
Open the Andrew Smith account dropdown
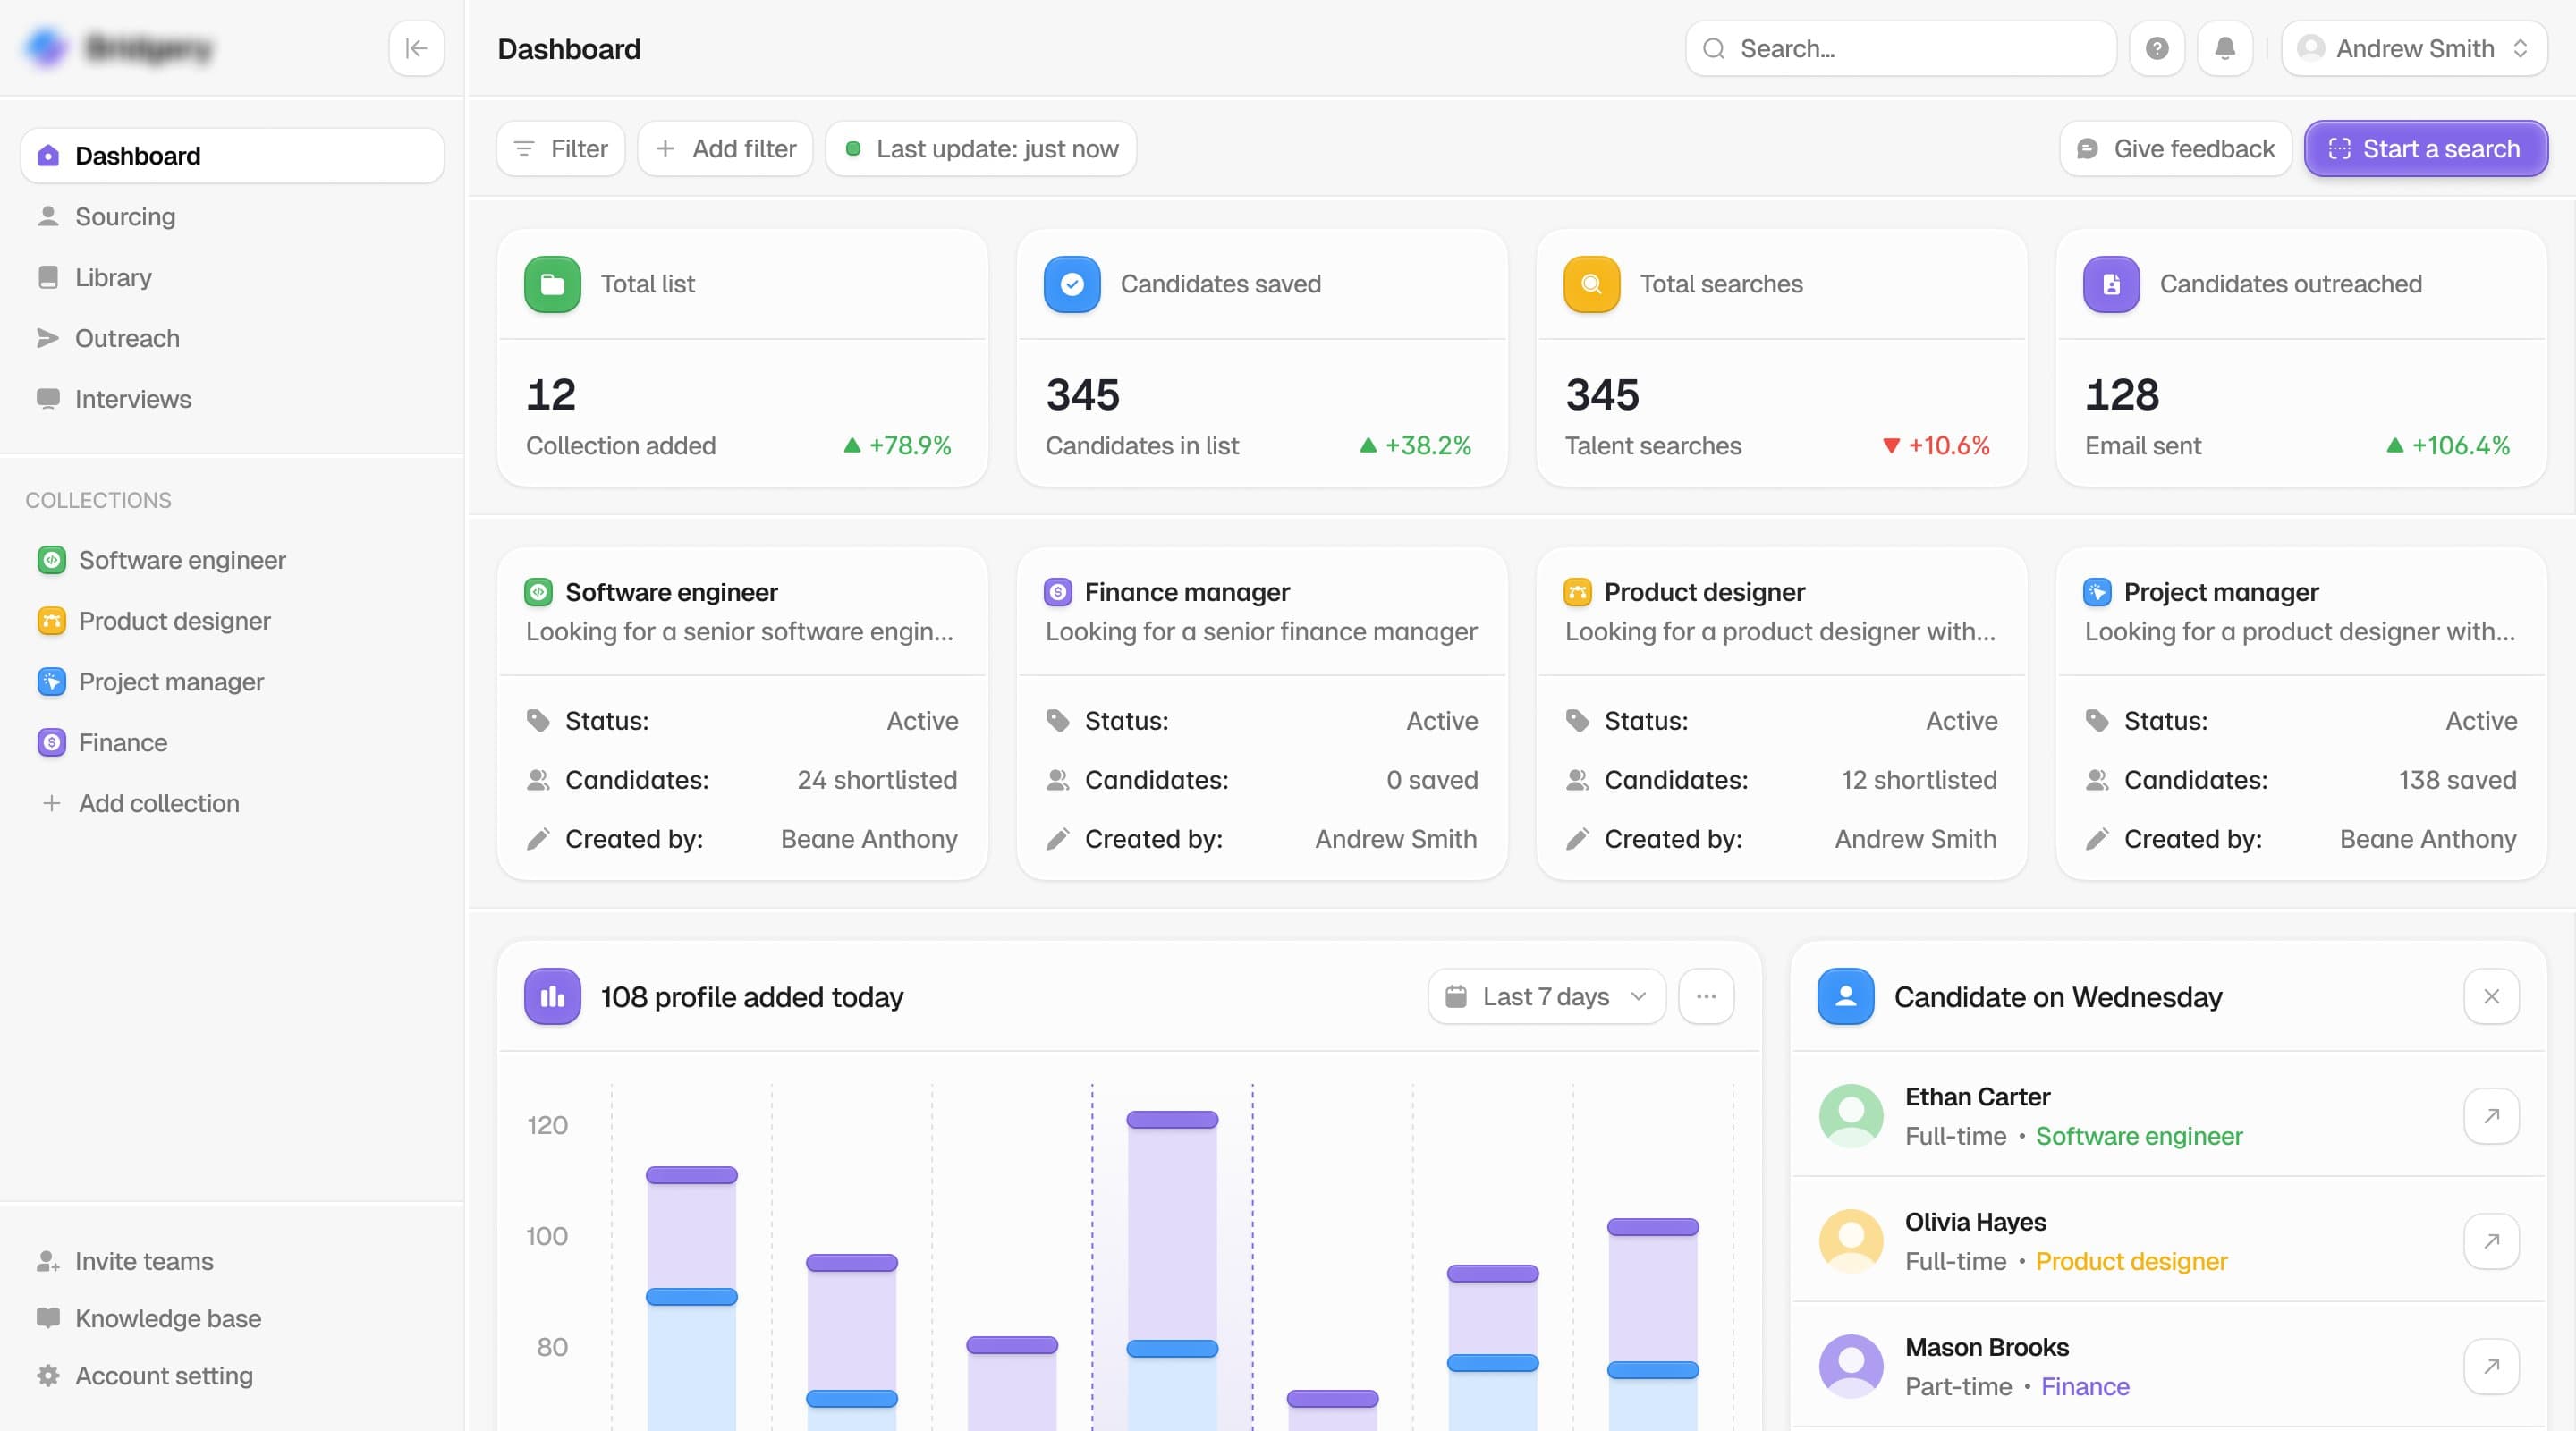pos(2414,48)
